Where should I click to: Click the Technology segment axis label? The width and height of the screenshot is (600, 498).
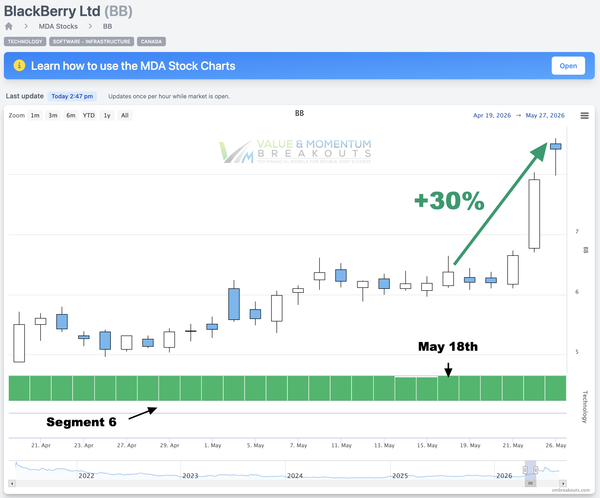584,407
